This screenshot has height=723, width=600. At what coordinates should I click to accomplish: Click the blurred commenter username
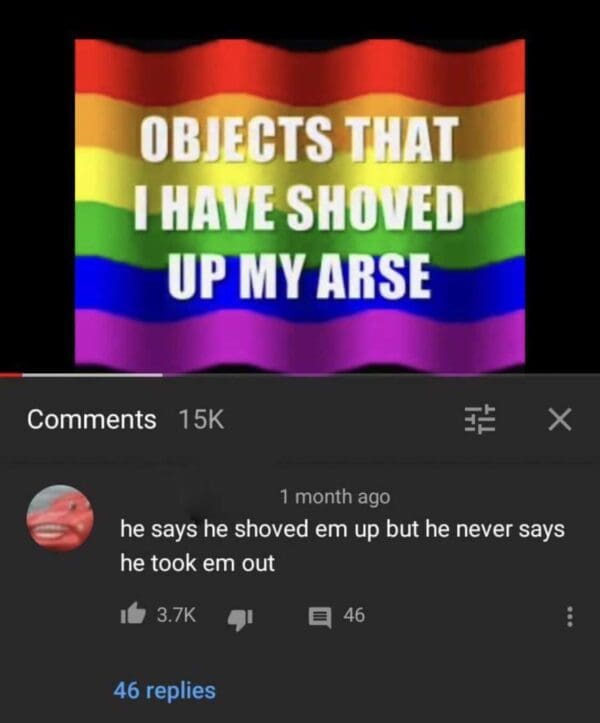pyautogui.click(x=196, y=497)
